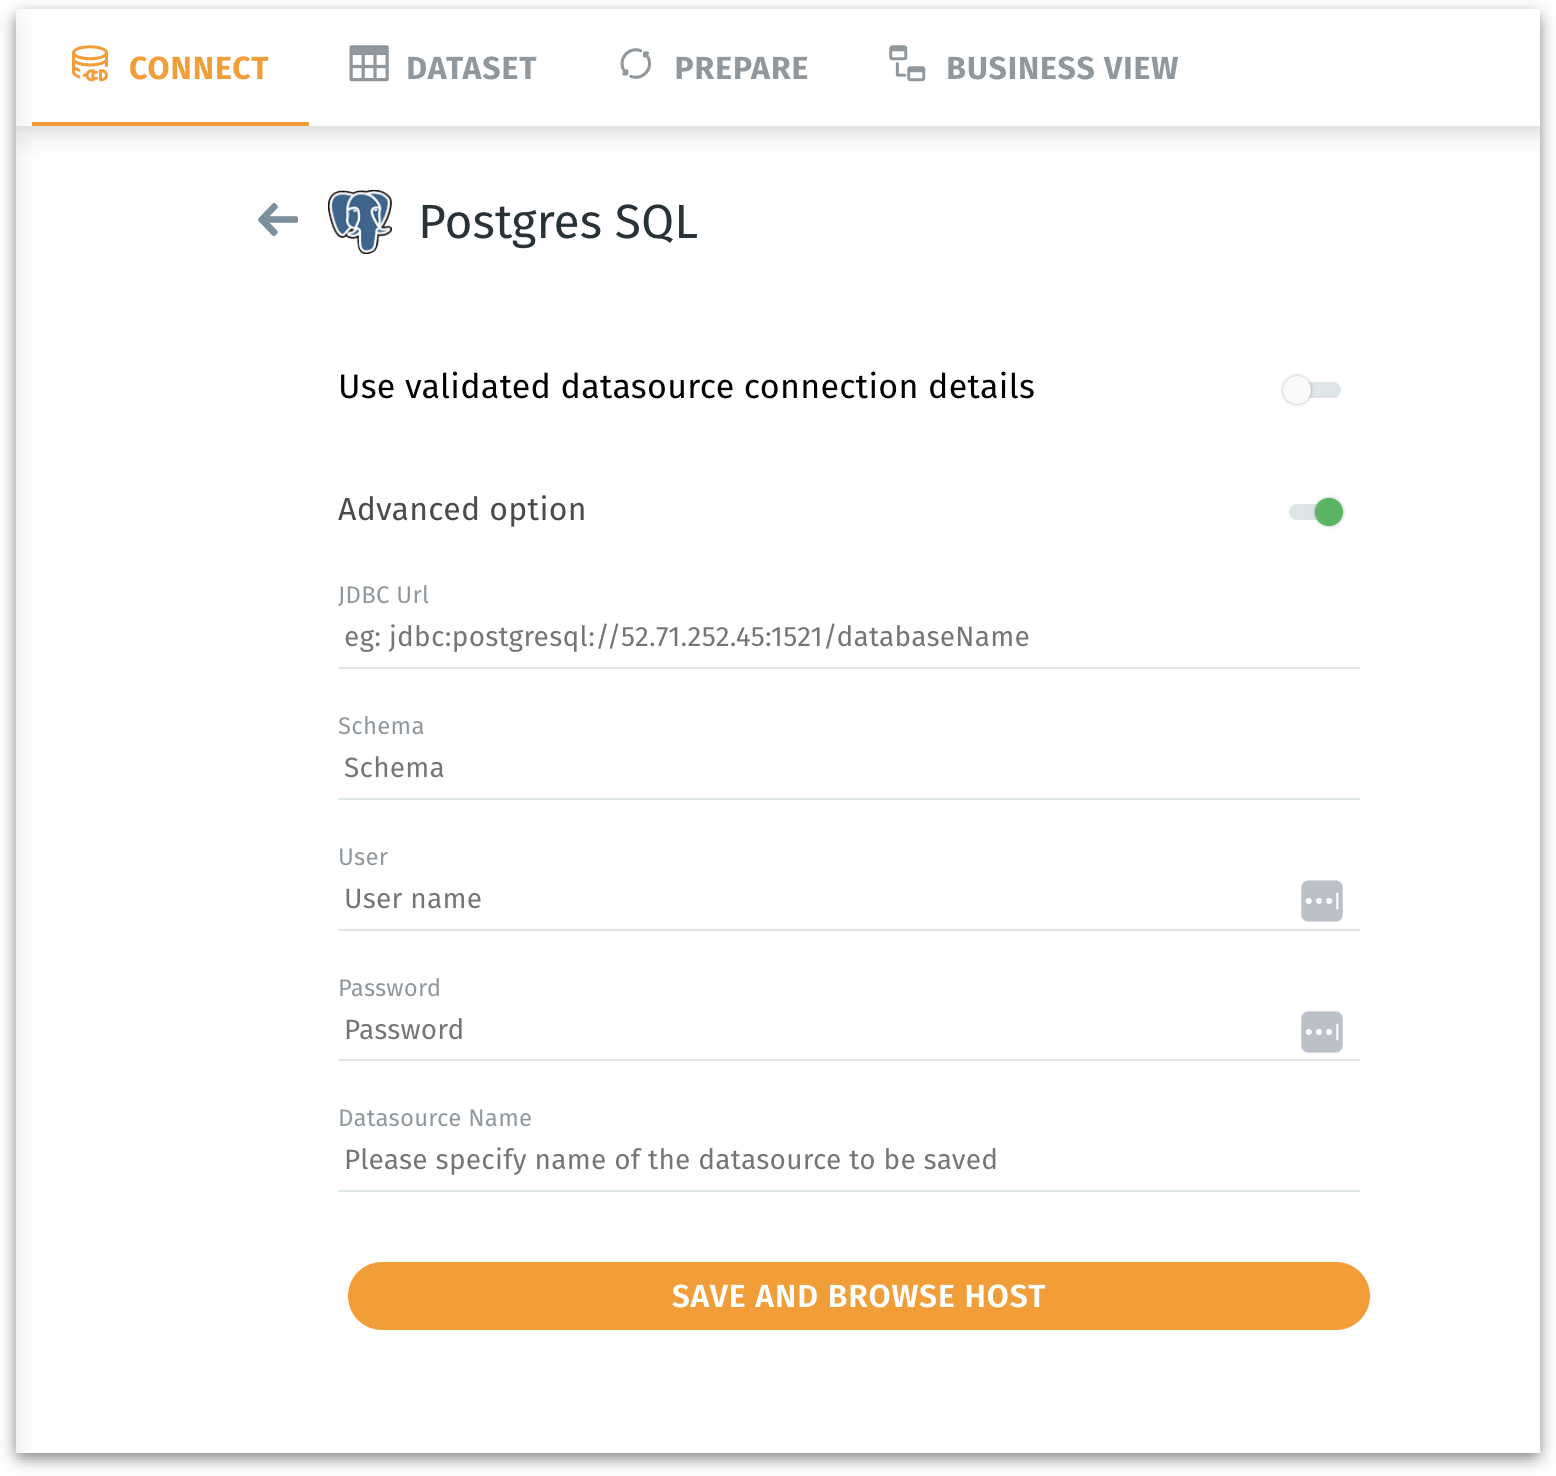Click the User name input field
1556x1476 pixels.
[x=815, y=899]
